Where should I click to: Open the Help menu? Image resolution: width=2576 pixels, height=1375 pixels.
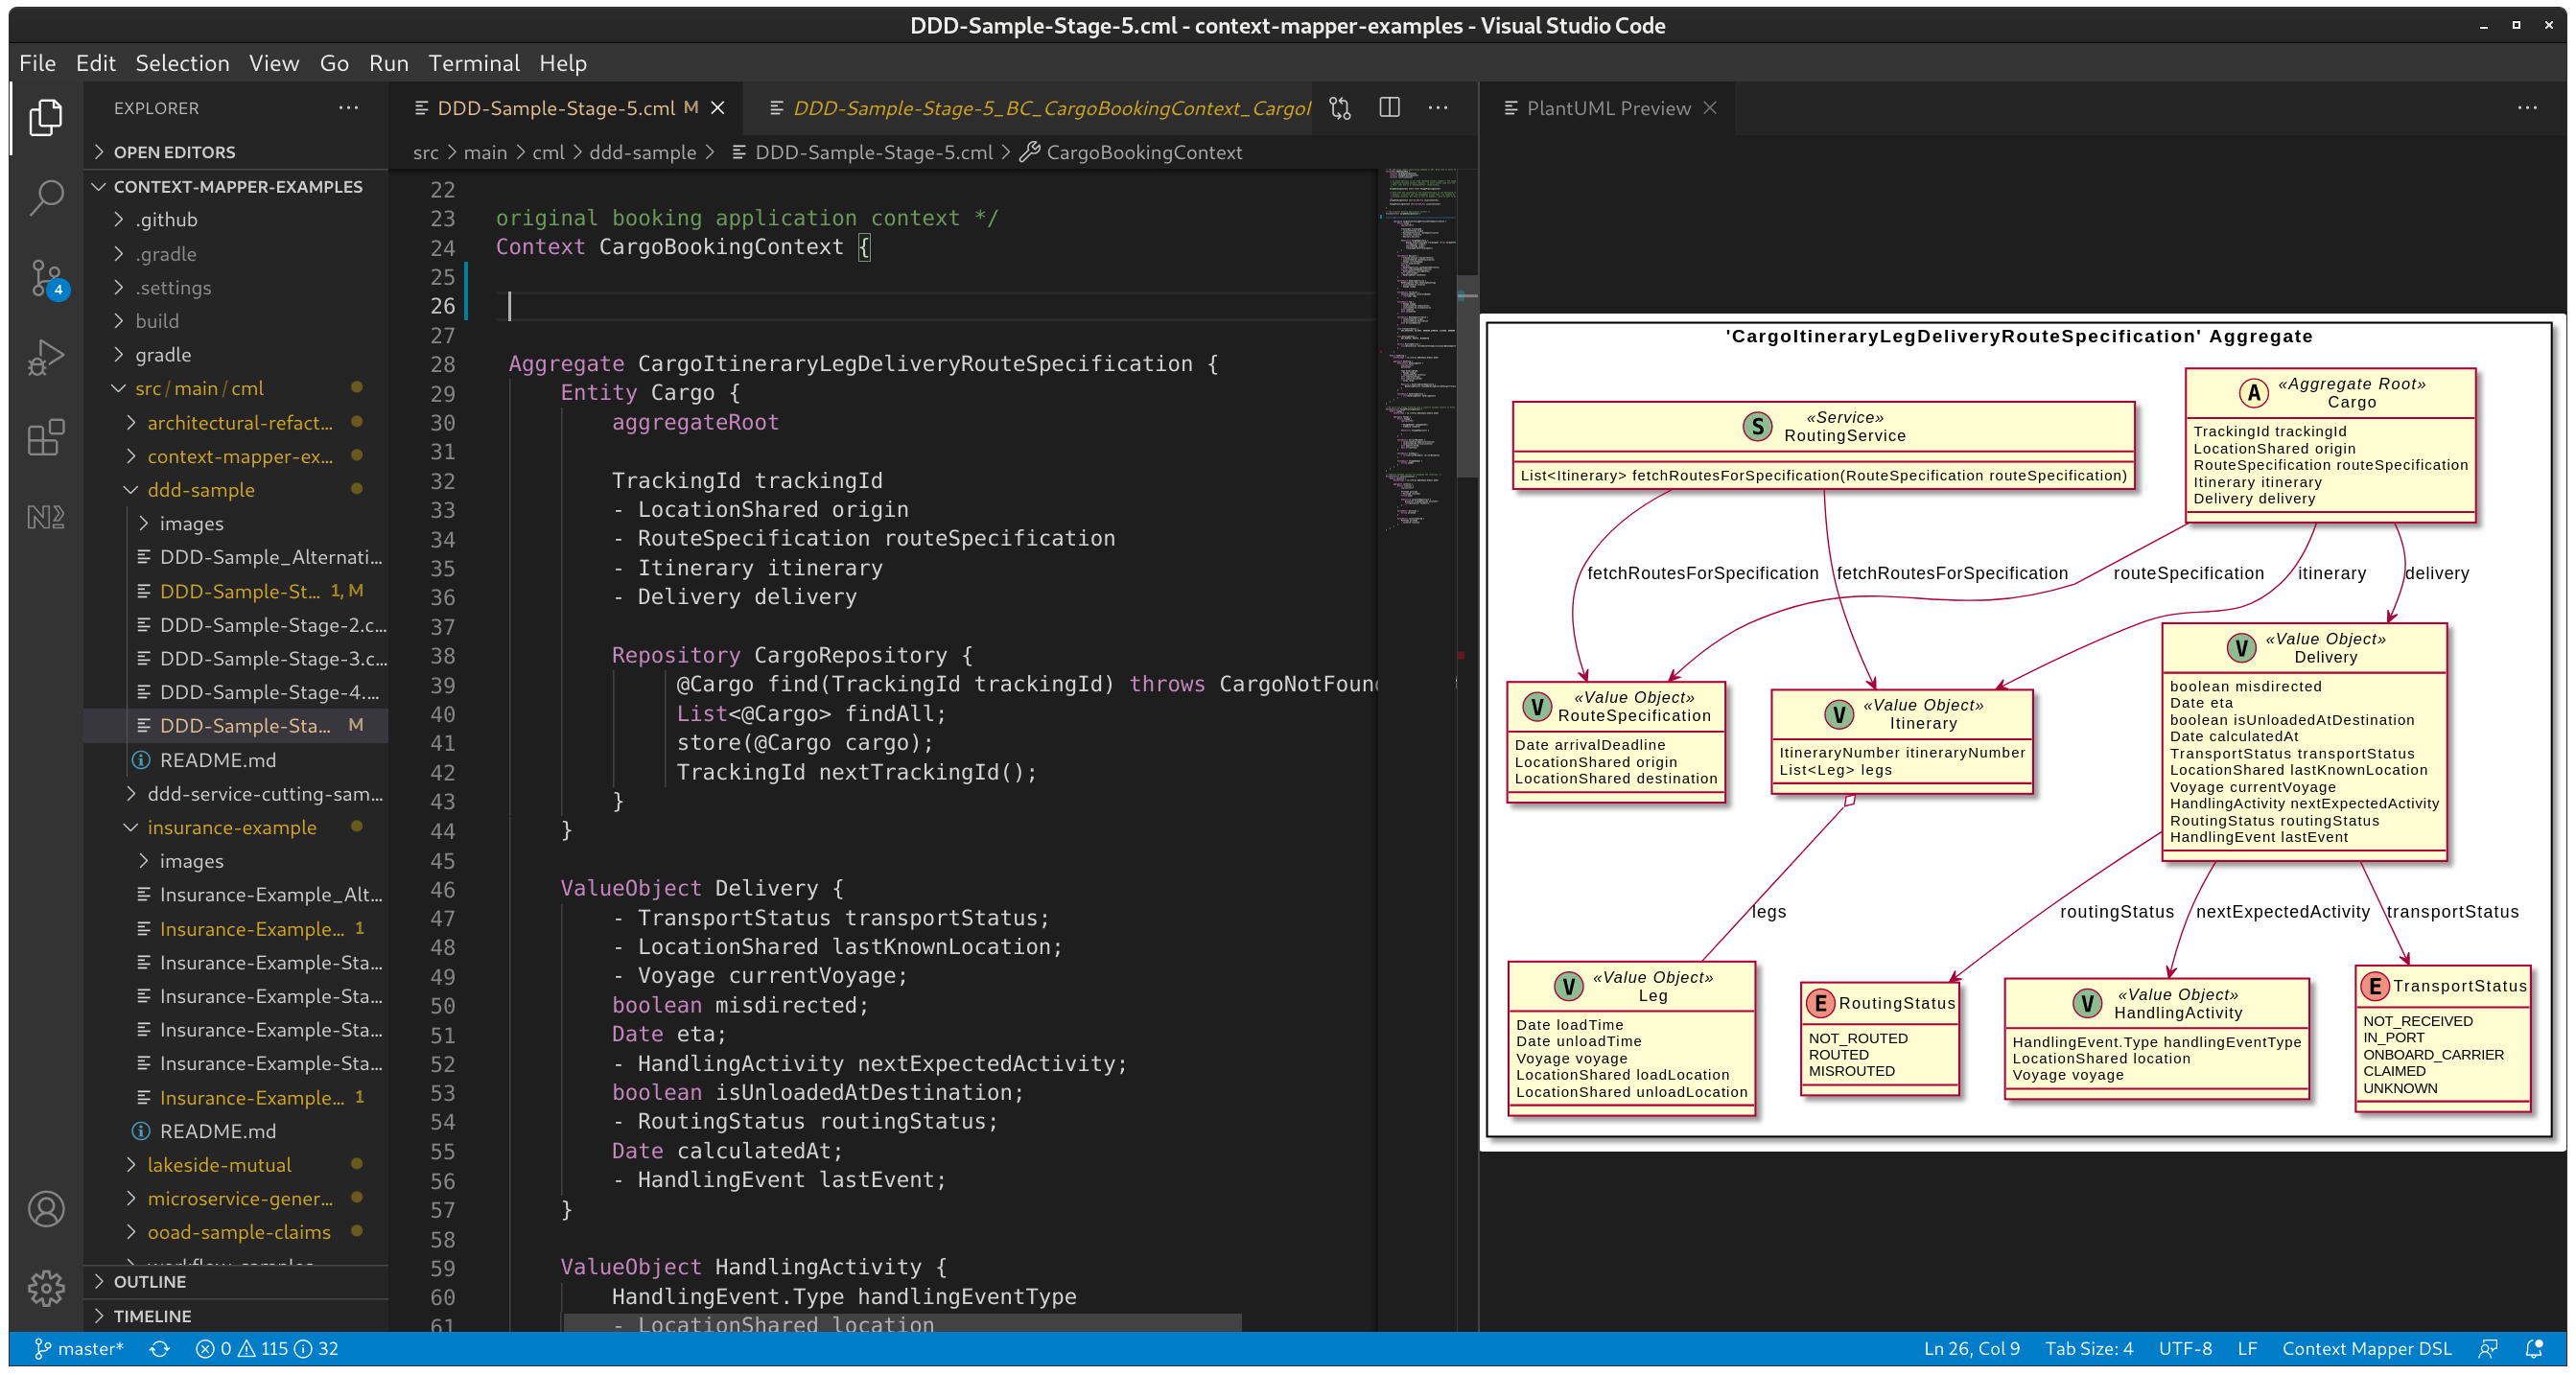563,63
